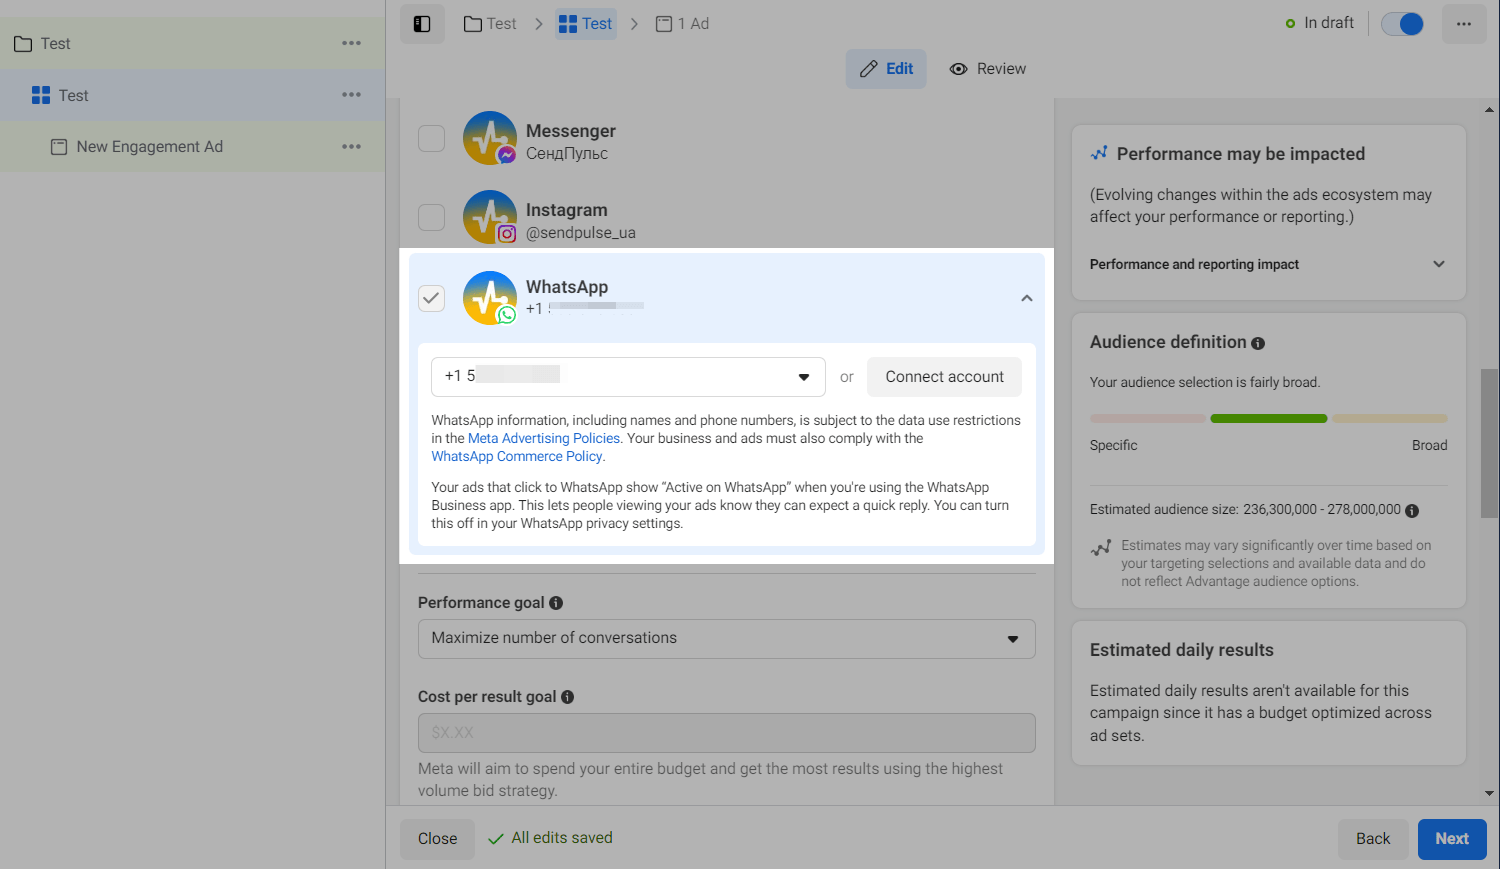The image size is (1500, 869).
Task: Click the Performance may be impacted icon
Action: pyautogui.click(x=1099, y=154)
